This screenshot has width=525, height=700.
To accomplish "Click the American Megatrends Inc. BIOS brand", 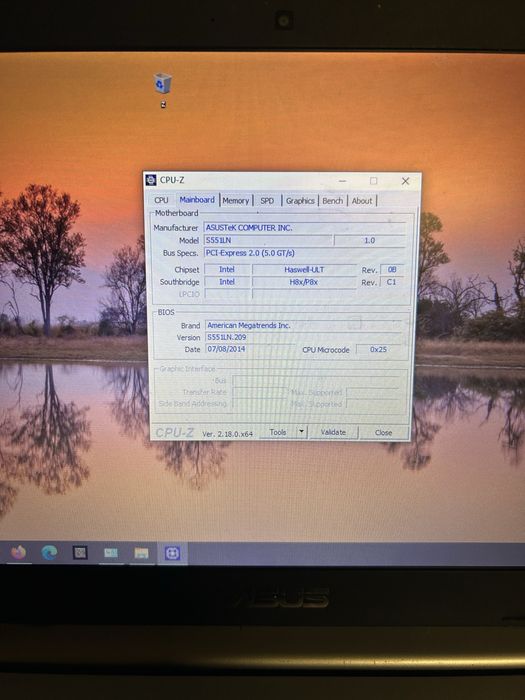I will (x=303, y=325).
